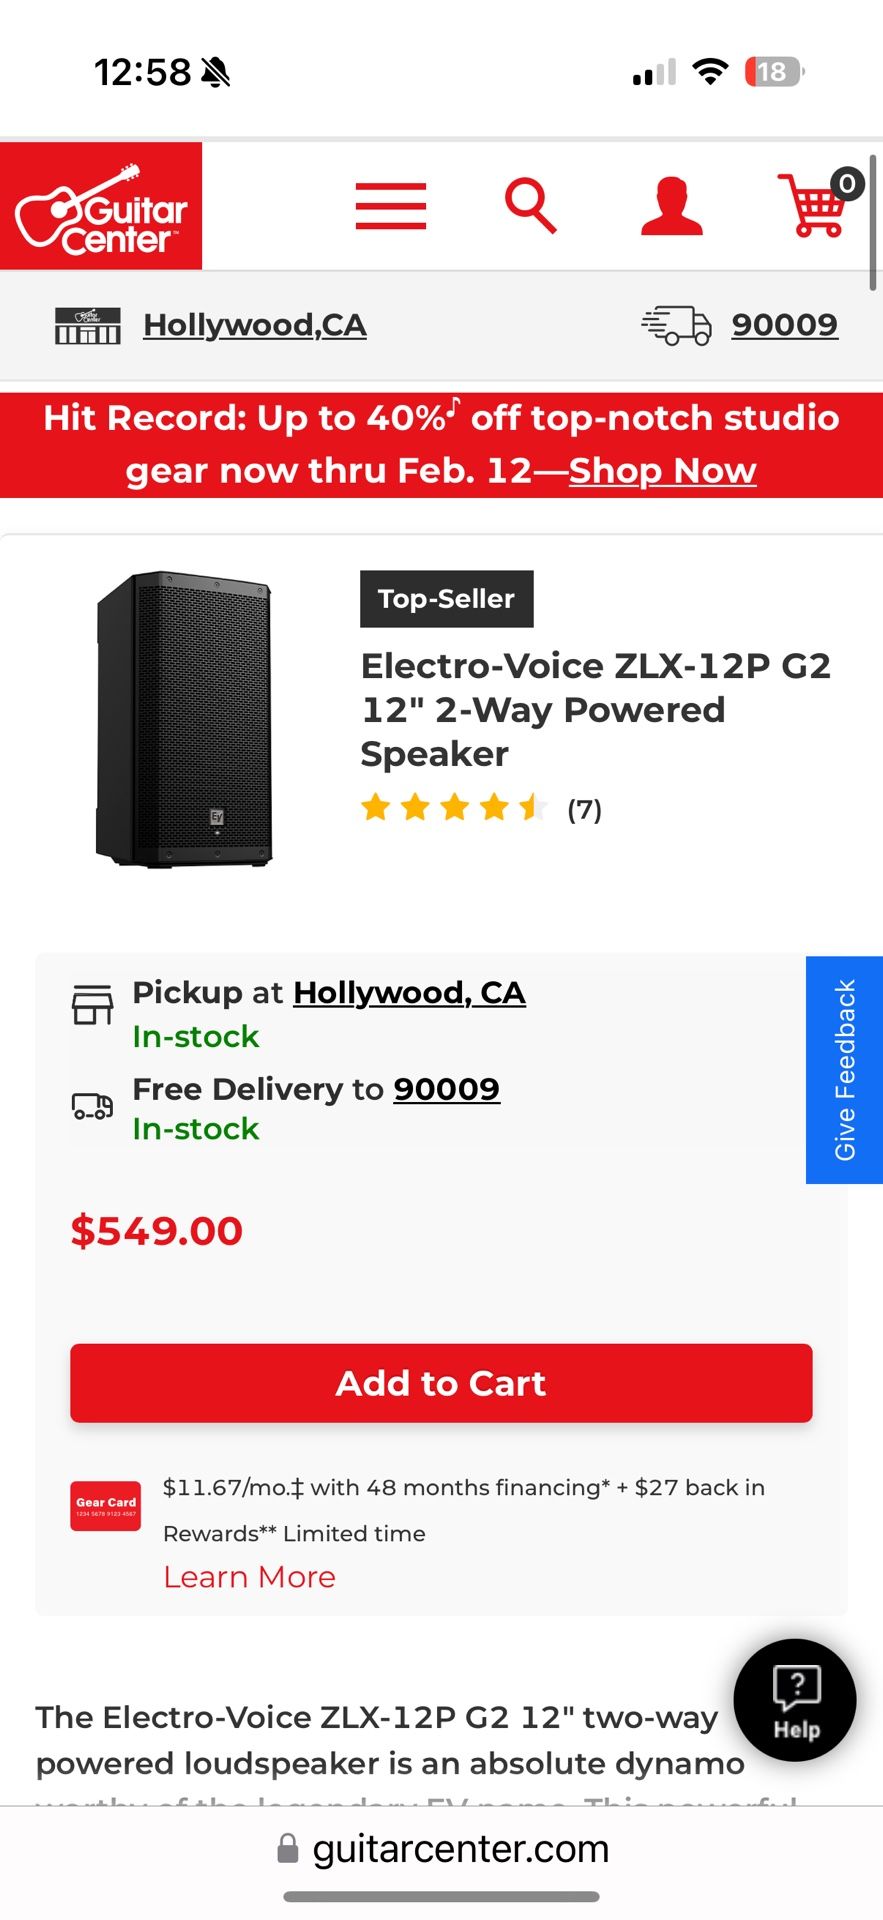
Task: Tap the Guitar Center logo
Action: click(101, 207)
